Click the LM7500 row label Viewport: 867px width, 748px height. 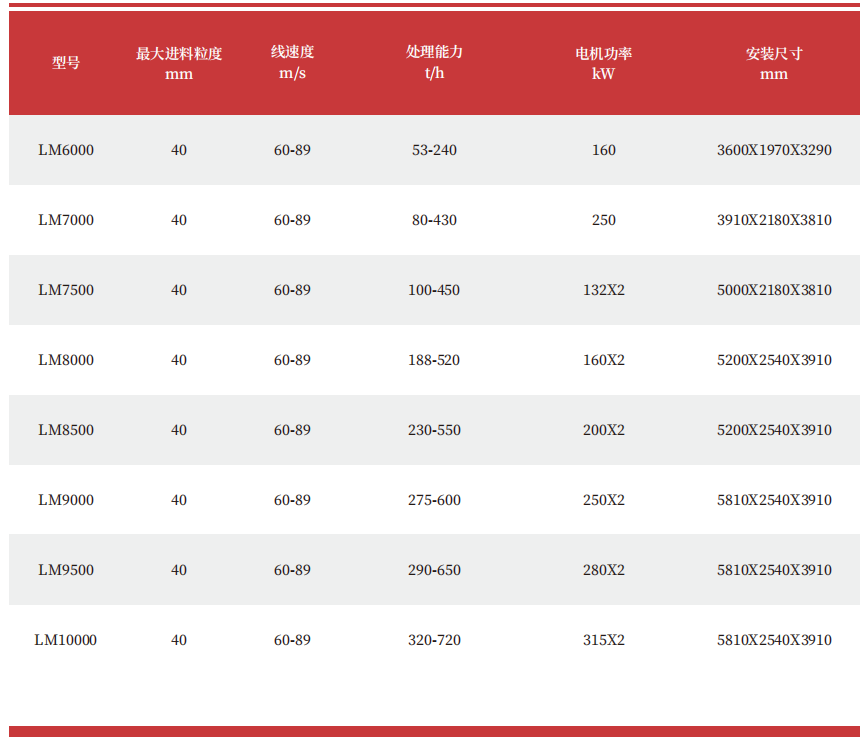click(66, 290)
